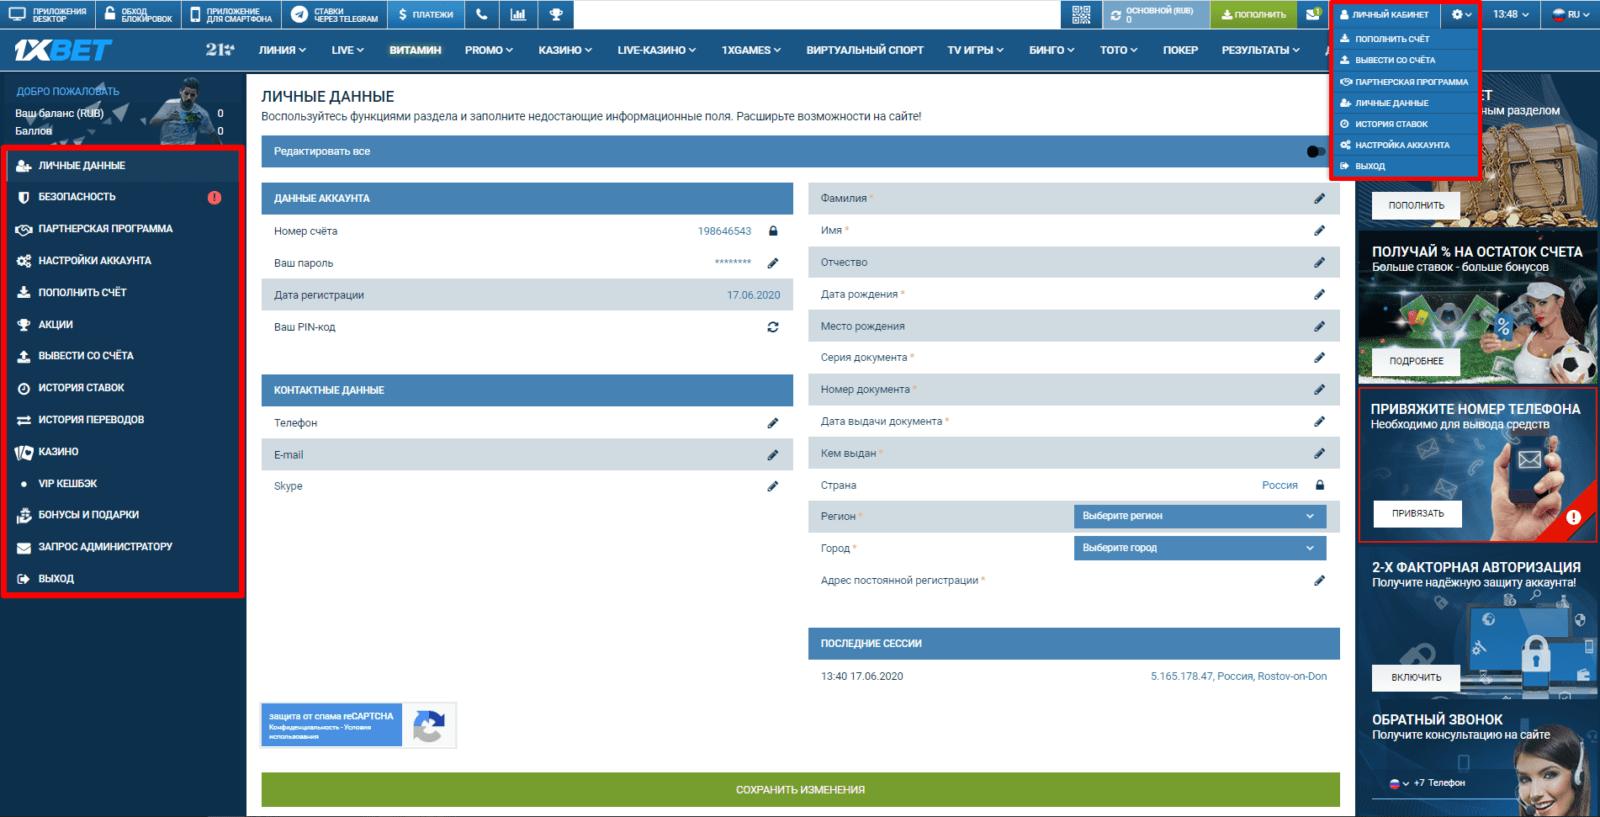Click the QR code icon in top bar
This screenshot has width=1600, height=817.
click(x=1081, y=14)
